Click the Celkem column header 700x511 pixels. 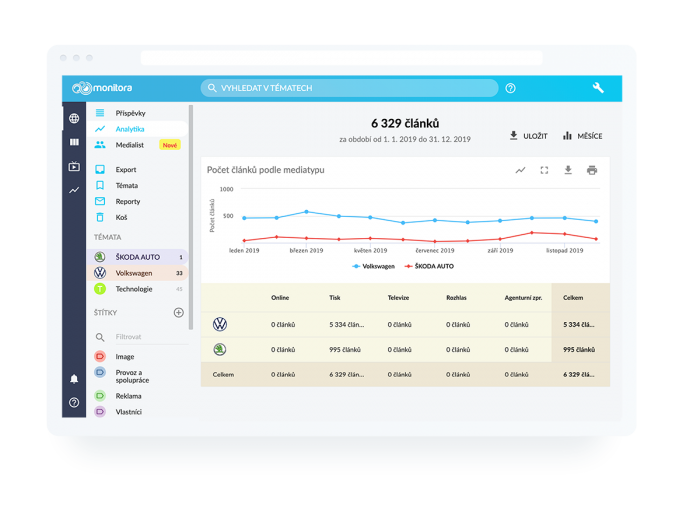[x=573, y=298]
